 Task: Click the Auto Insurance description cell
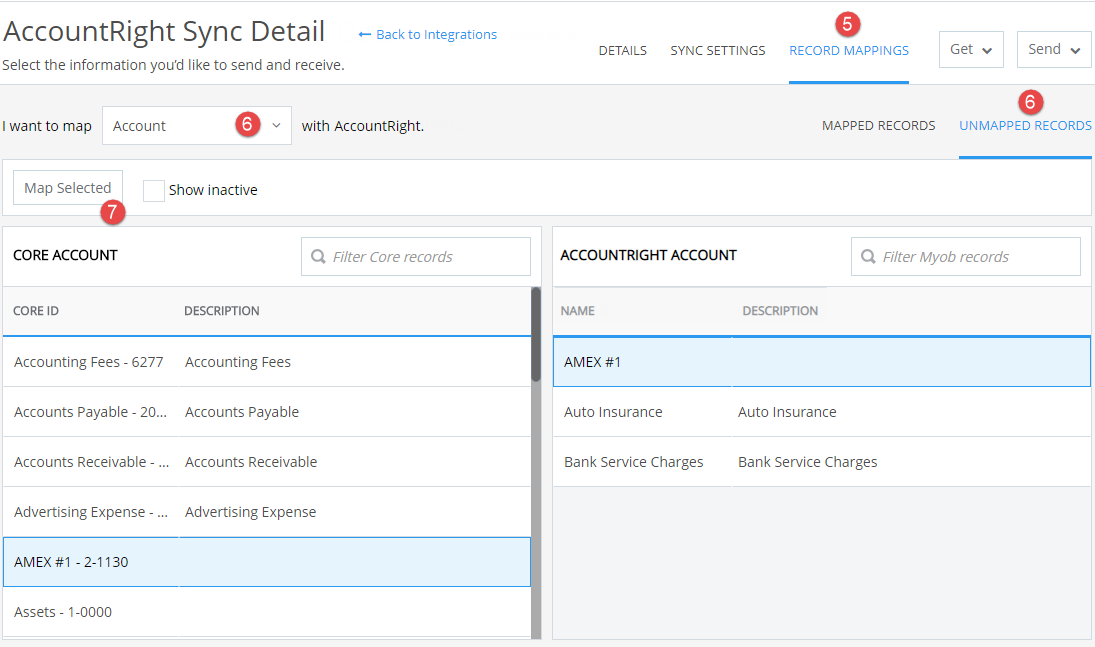click(787, 412)
